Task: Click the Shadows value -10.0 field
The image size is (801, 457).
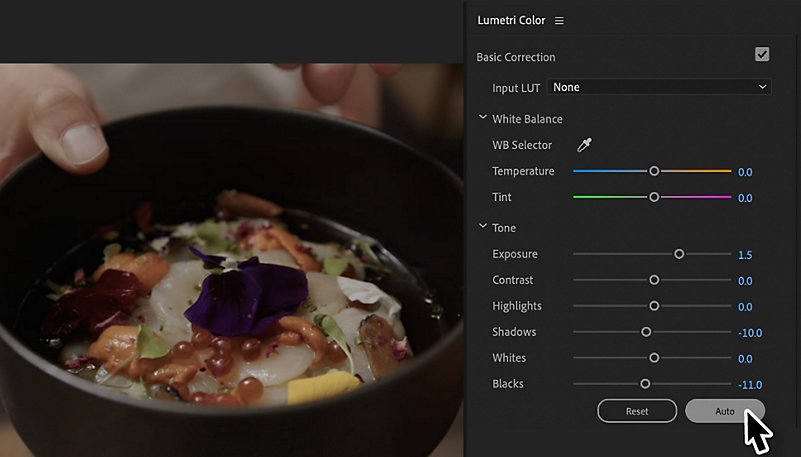Action: (x=750, y=333)
